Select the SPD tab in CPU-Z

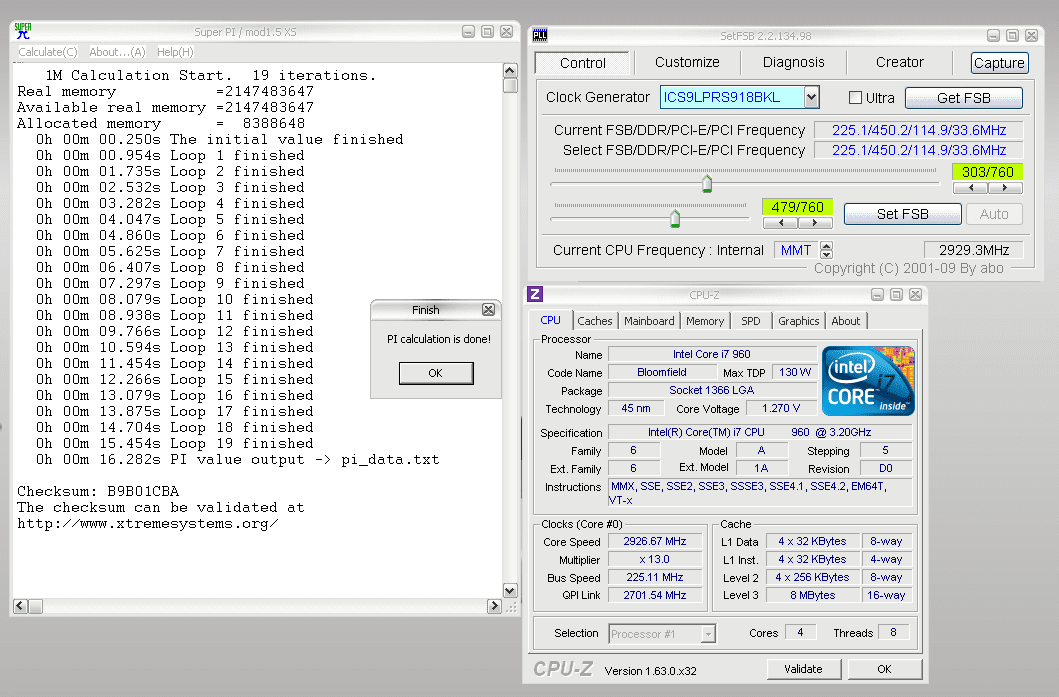click(750, 321)
